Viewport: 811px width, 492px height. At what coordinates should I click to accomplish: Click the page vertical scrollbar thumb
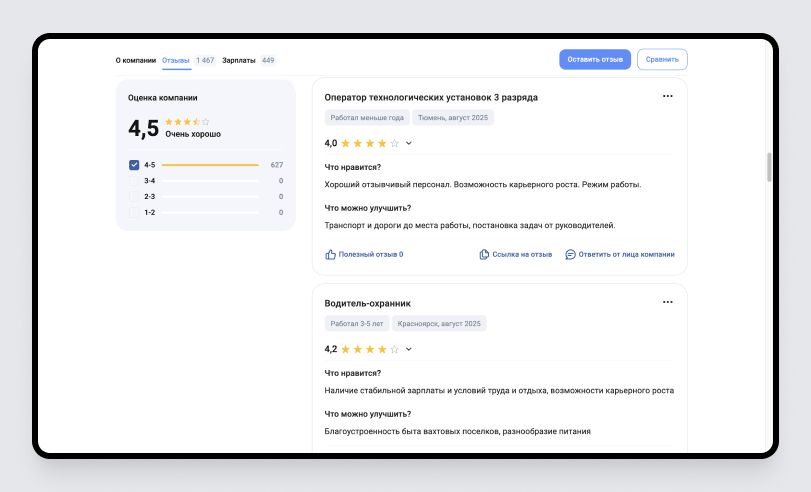pyautogui.click(x=769, y=167)
